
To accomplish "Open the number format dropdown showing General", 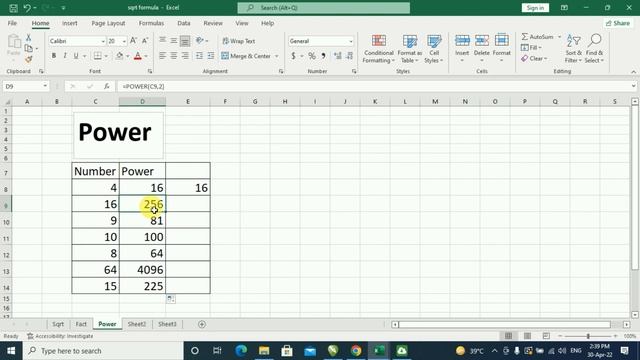I will click(351, 41).
